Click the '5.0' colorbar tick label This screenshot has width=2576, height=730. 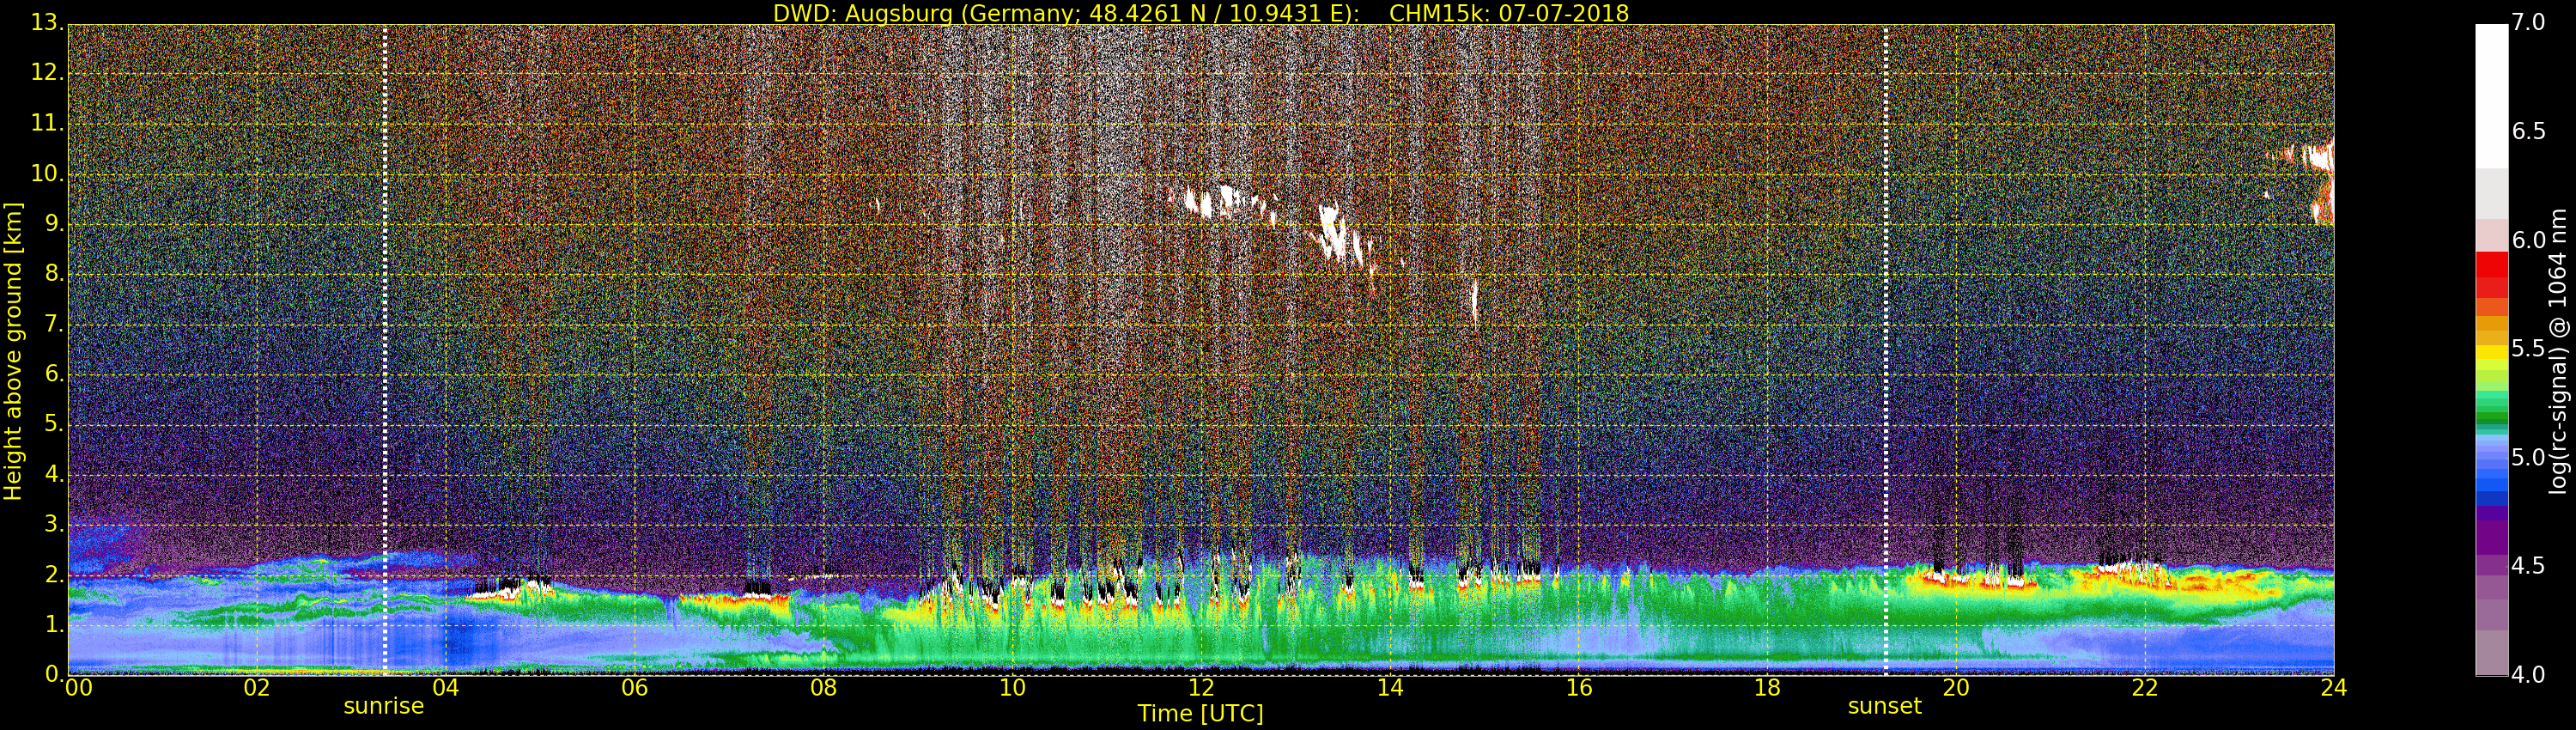(x=2528, y=457)
